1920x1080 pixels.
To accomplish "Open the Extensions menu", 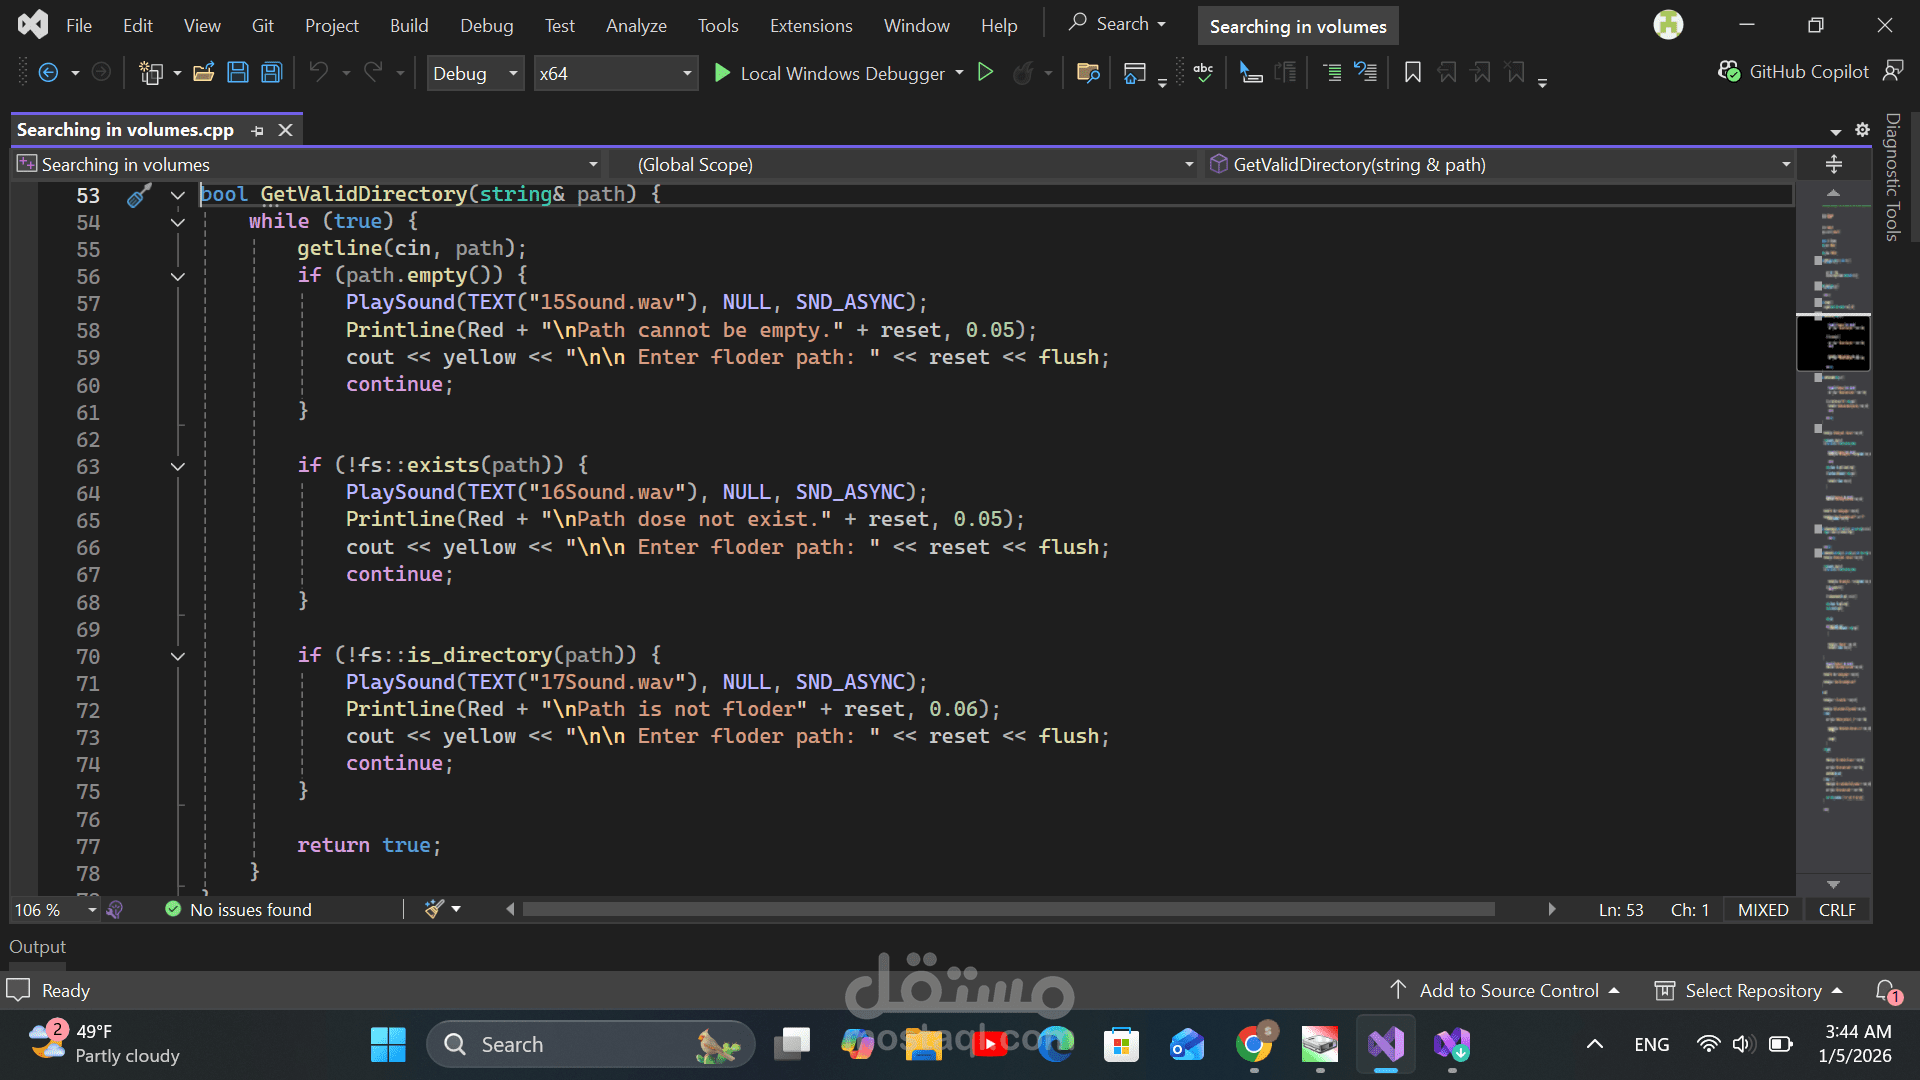I will [810, 26].
